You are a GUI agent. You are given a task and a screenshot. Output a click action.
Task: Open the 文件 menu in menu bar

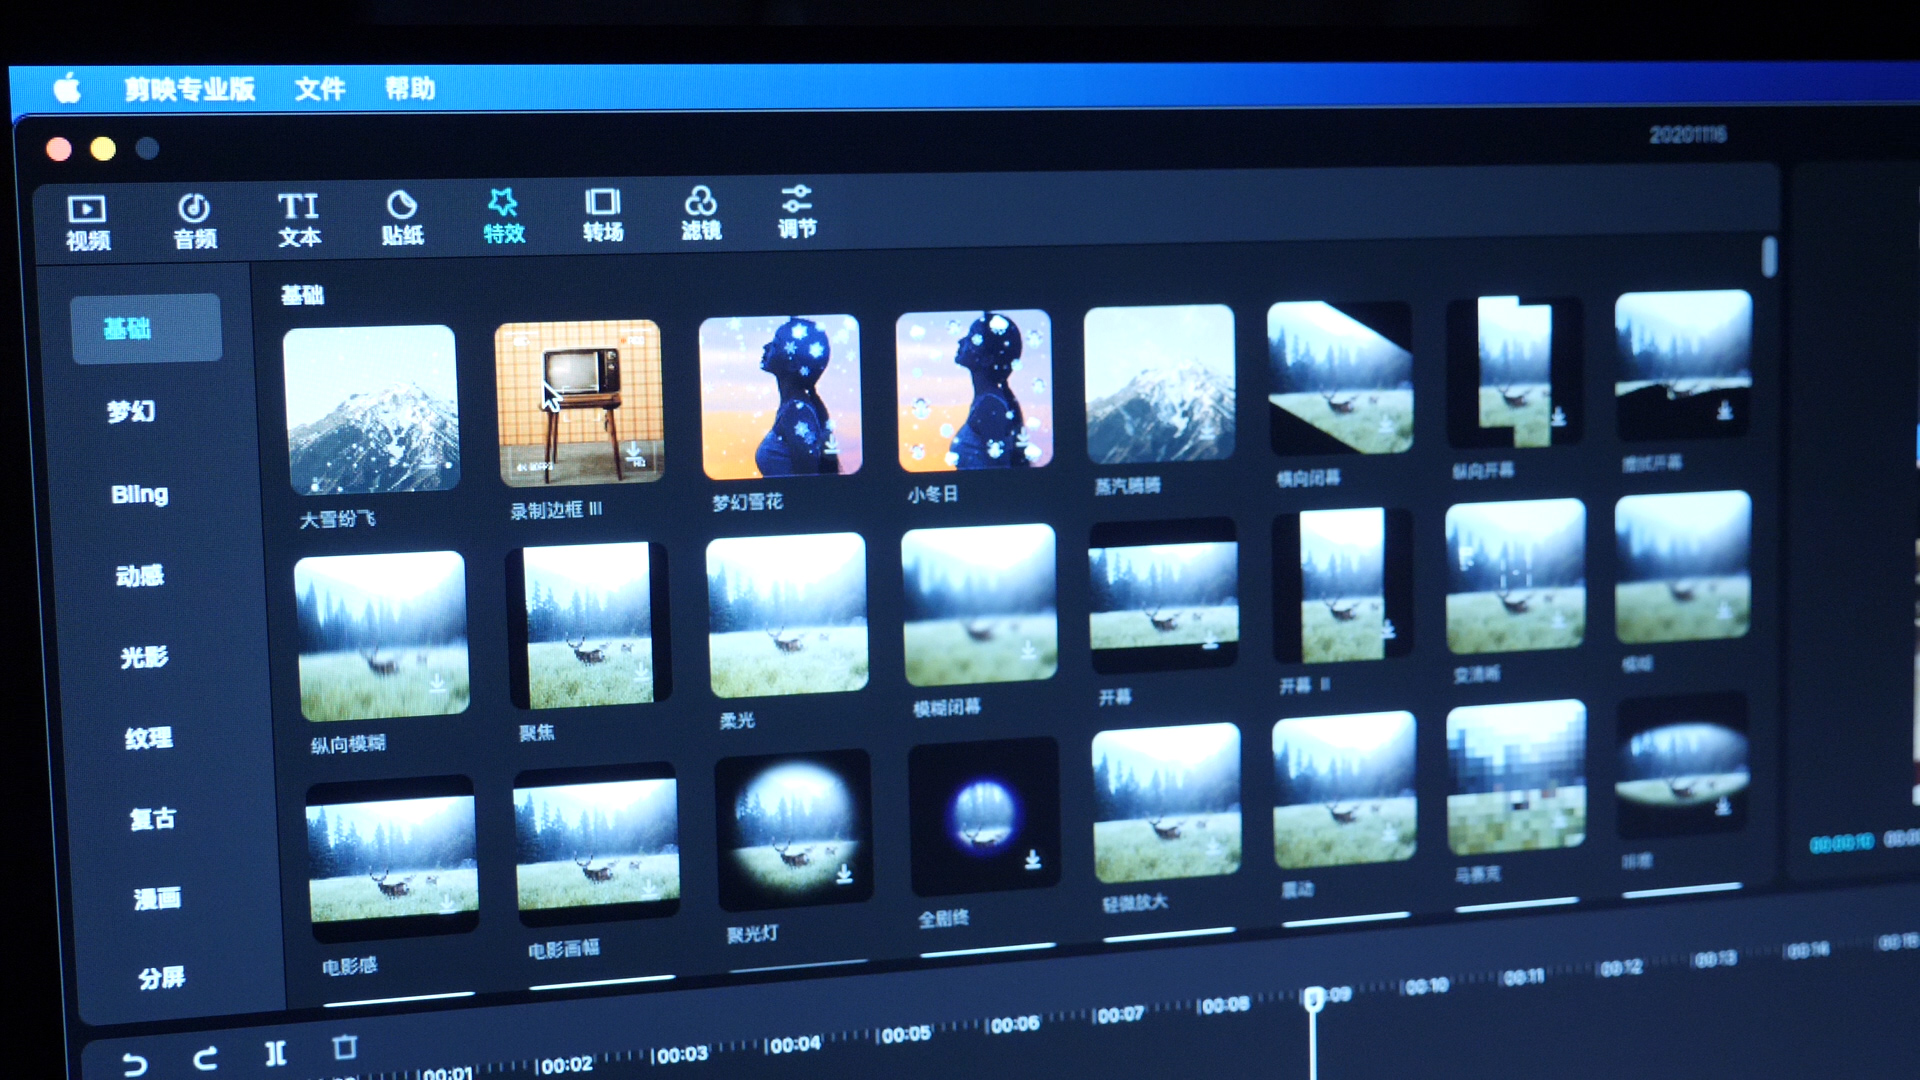tap(320, 89)
